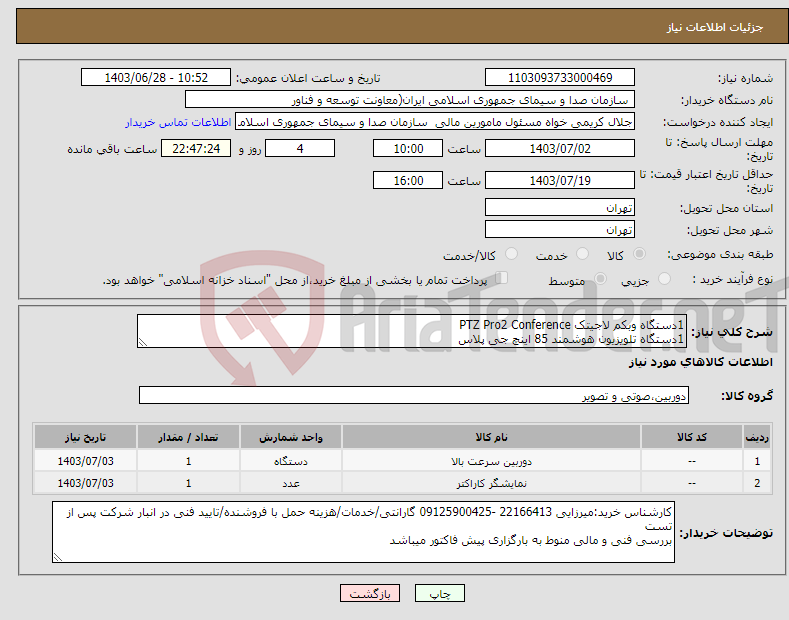Click the ردیف column header
The image size is (789, 620).
coord(756,437)
